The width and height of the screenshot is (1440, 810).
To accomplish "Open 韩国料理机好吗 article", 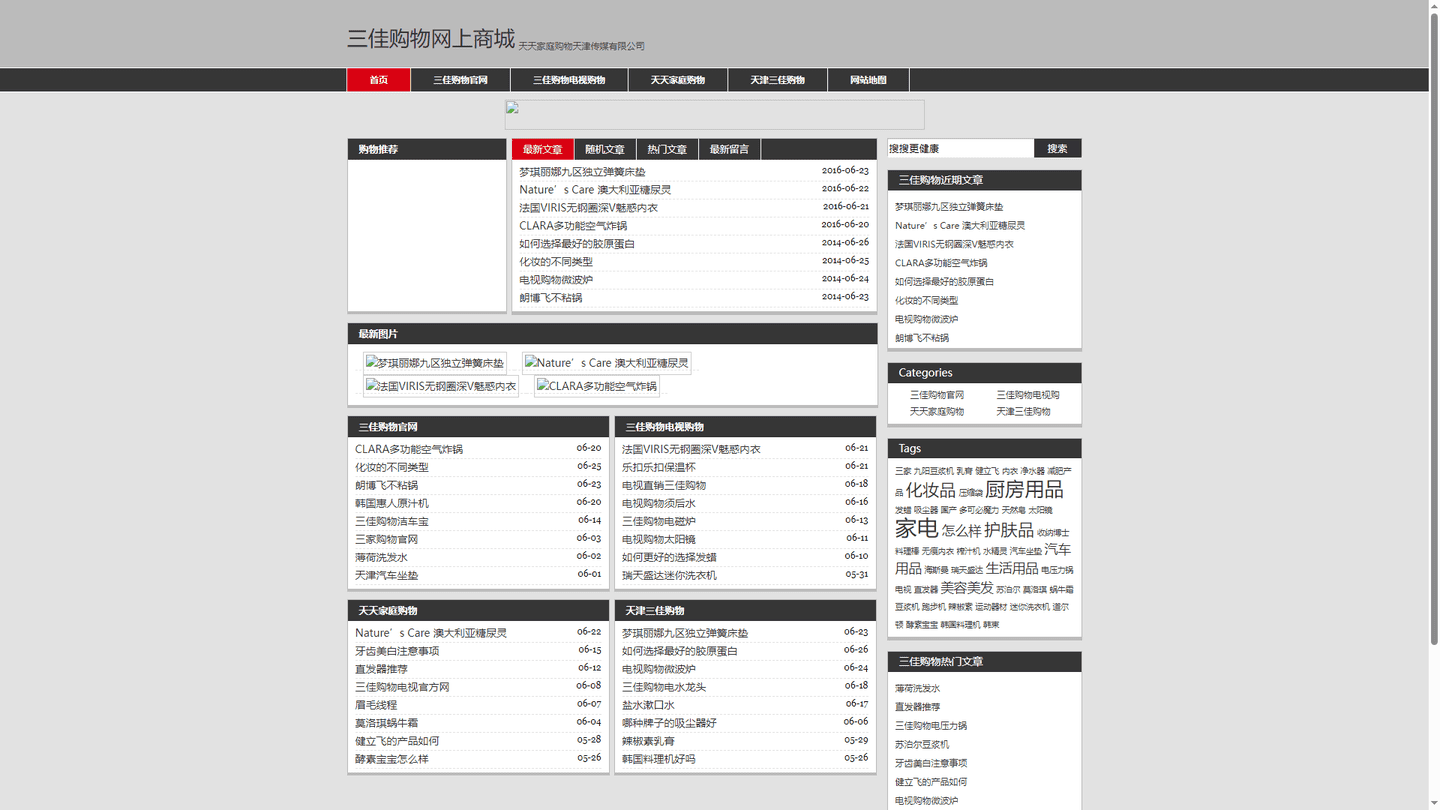I will (659, 759).
